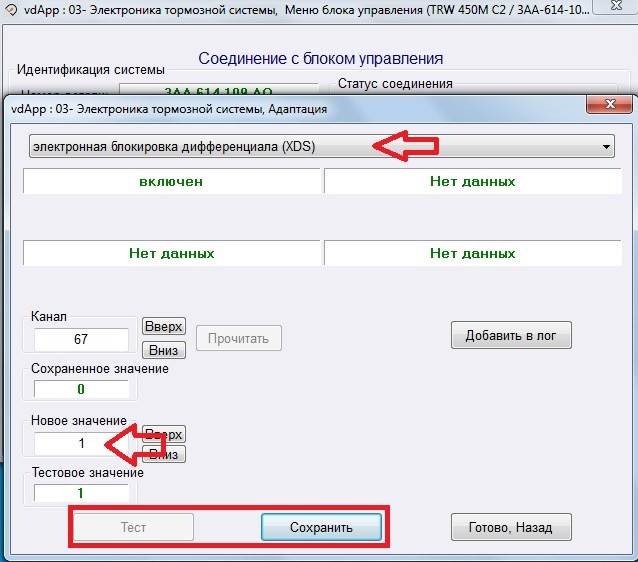Close the main vdApp control unit window
Image resolution: width=638 pixels, height=562 pixels.
pyautogui.click(x=617, y=6)
